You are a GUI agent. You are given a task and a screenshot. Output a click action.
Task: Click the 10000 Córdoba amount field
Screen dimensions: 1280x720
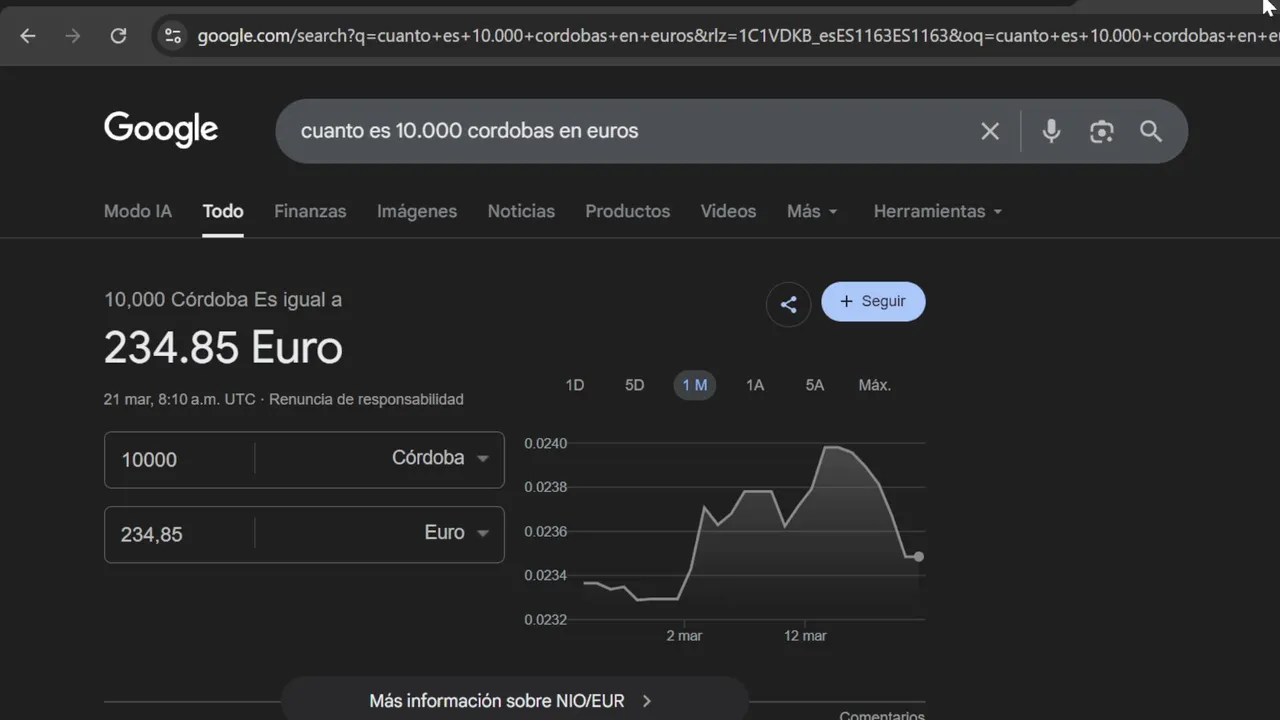click(x=180, y=459)
